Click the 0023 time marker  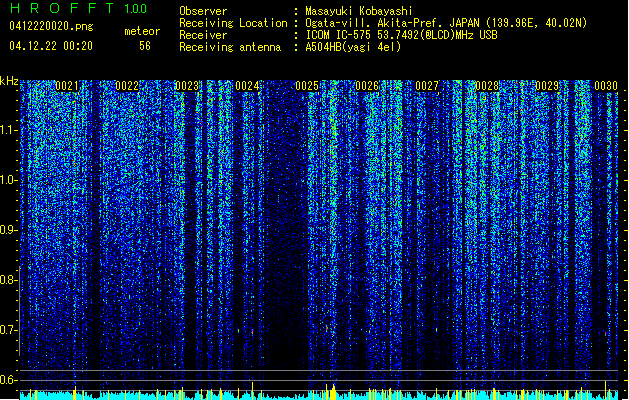187,86
